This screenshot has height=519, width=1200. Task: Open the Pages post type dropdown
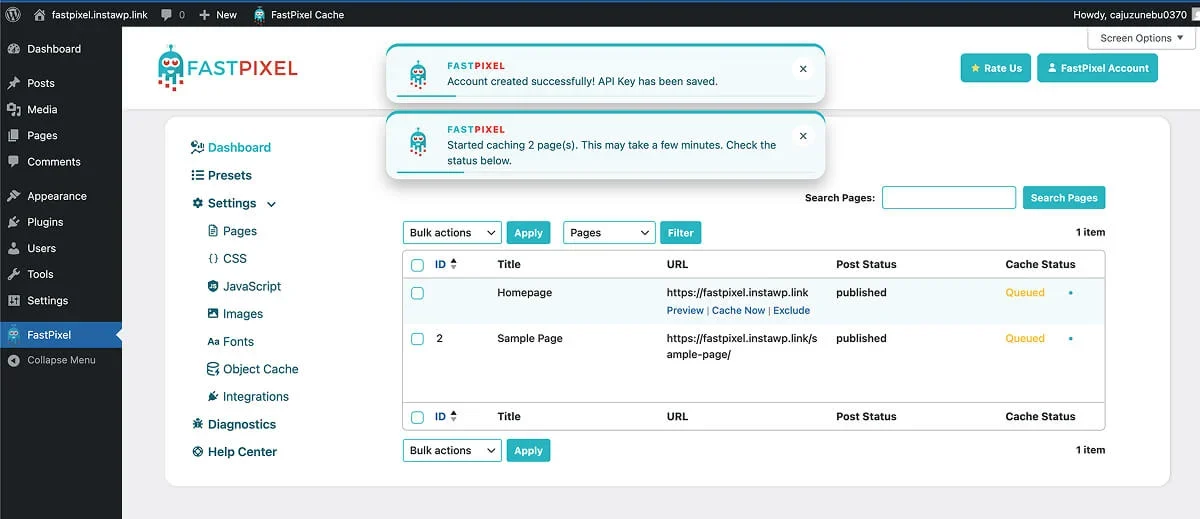click(609, 233)
